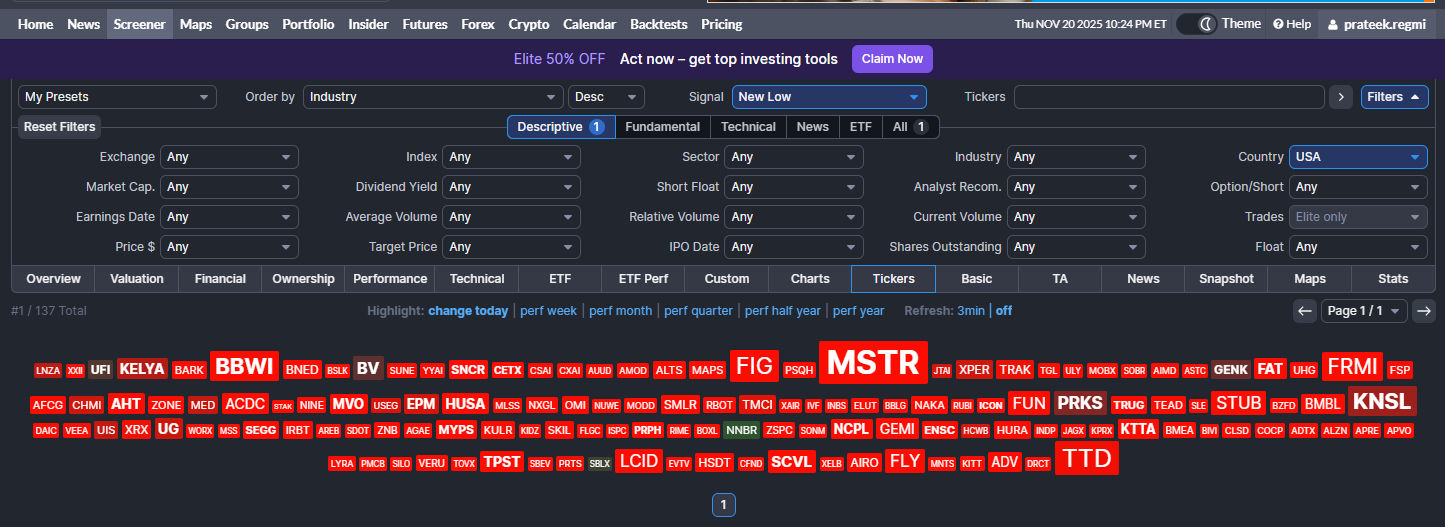Click the LCID ticker tile
The height and width of the screenshot is (527, 1445).
(639, 461)
